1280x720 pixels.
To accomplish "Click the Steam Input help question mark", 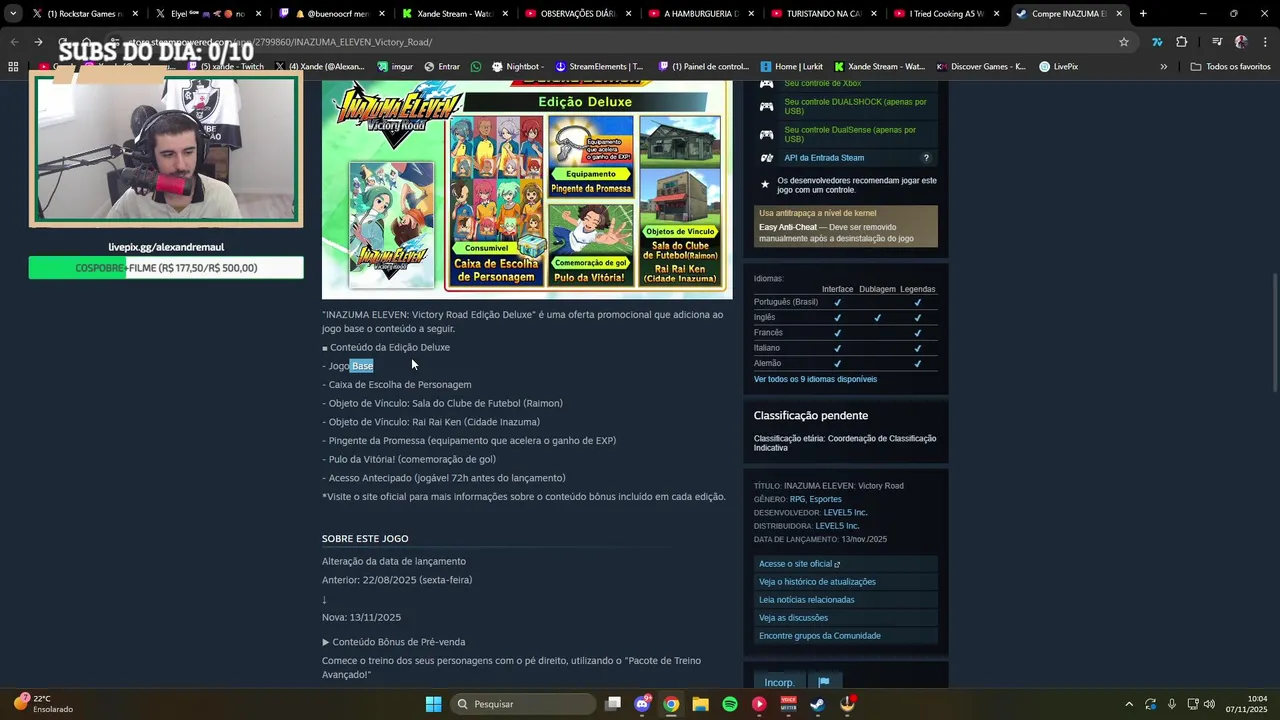I will click(926, 158).
